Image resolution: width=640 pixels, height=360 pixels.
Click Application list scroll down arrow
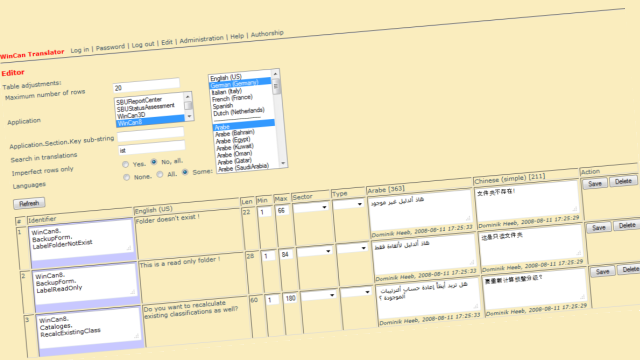pos(189,117)
